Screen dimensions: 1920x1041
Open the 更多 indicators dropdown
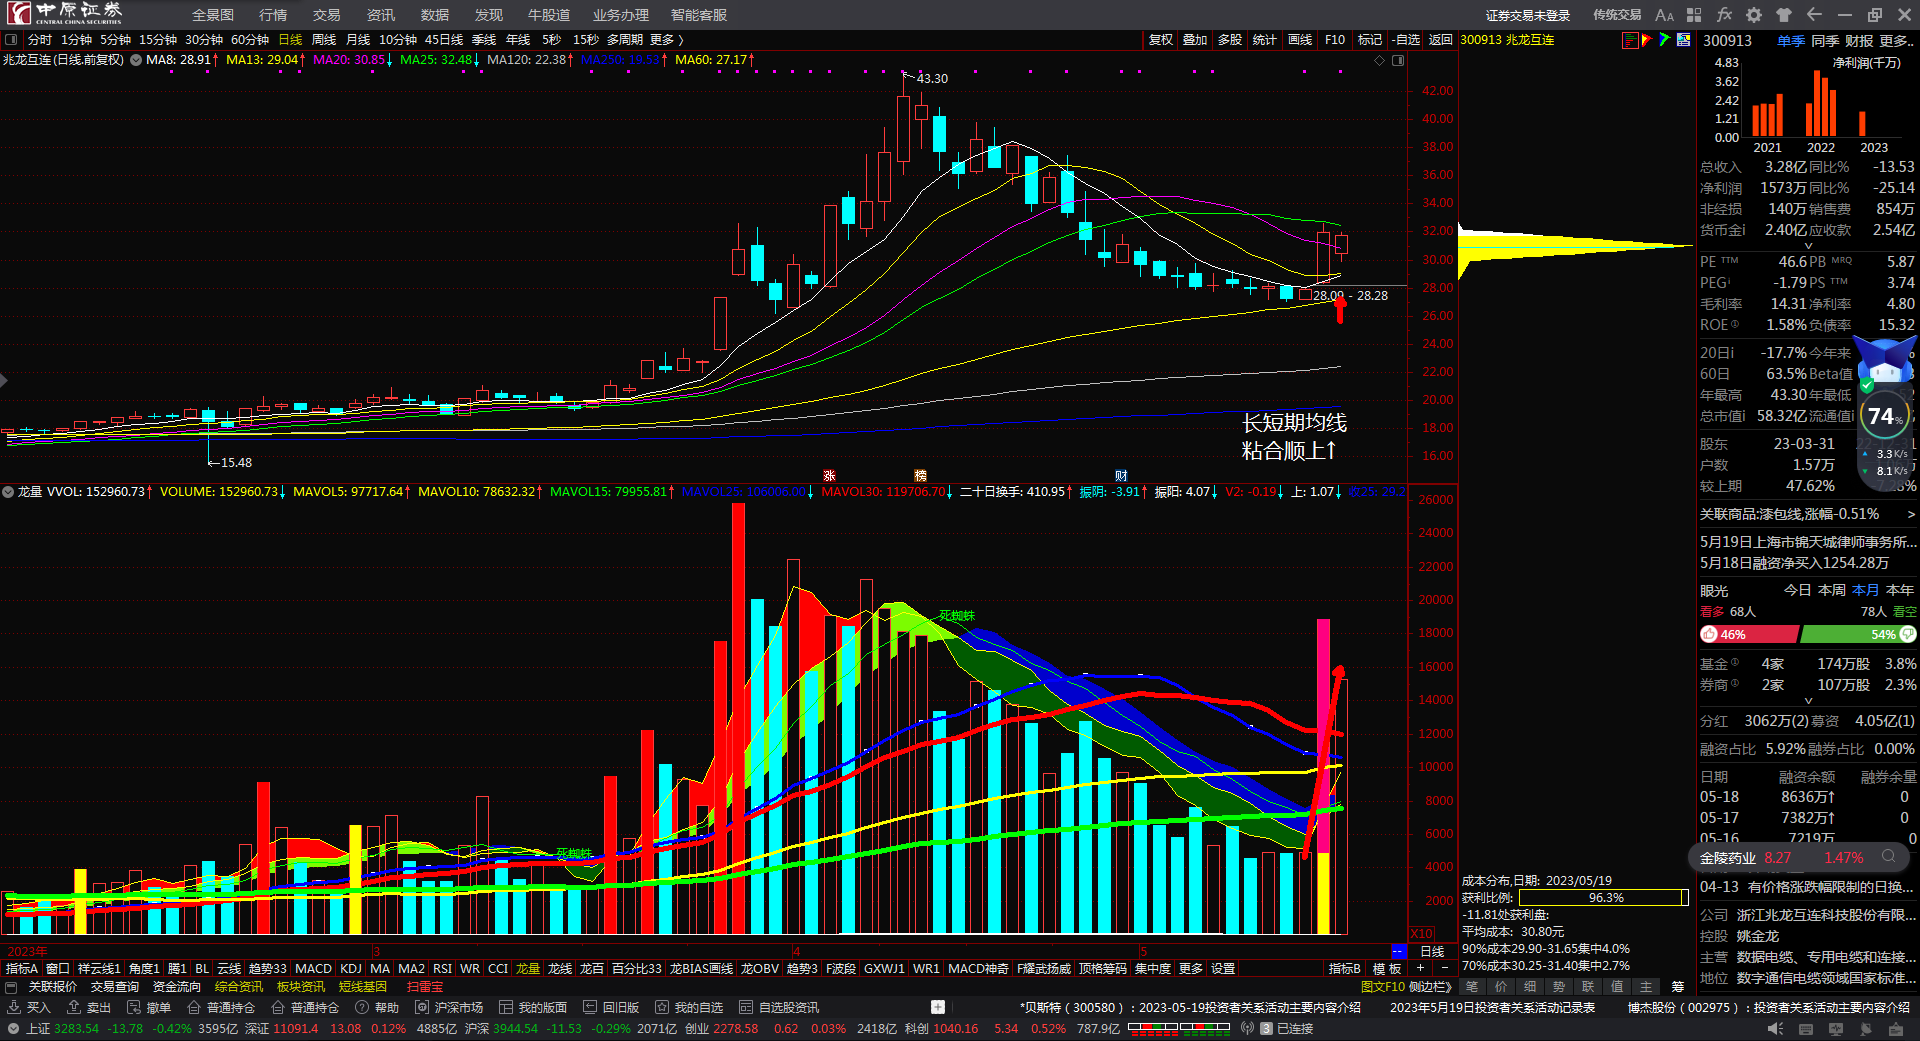click(x=1191, y=969)
